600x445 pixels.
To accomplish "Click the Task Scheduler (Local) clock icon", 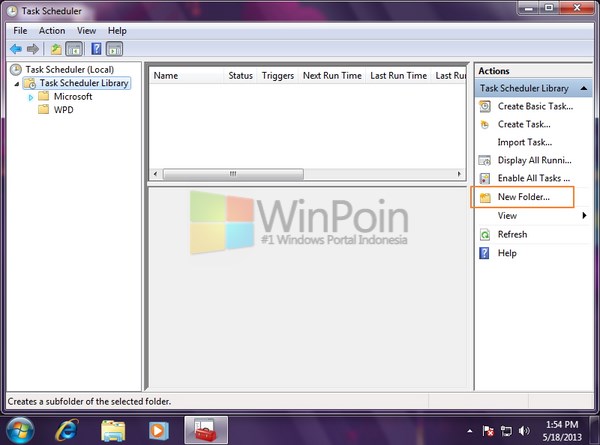I will click(16, 70).
